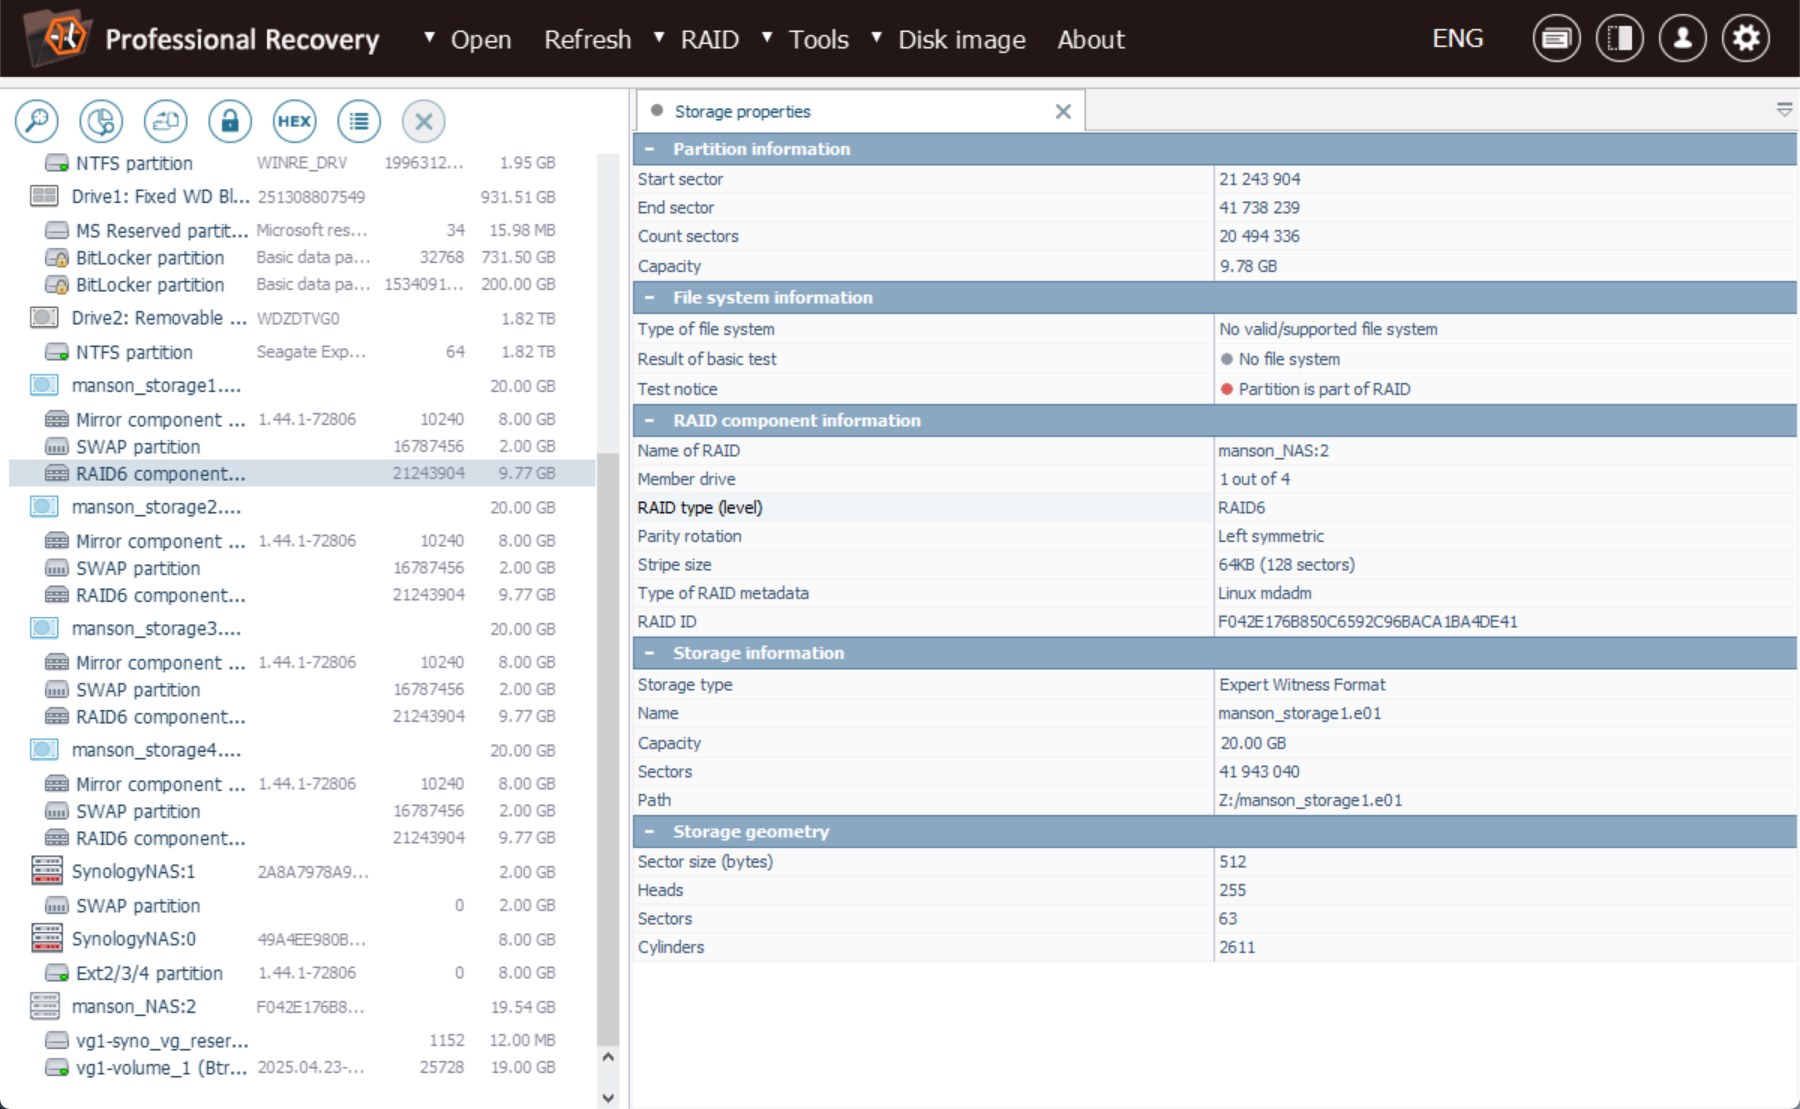Open the settings gear icon
Image resolution: width=1800 pixels, height=1109 pixels.
pyautogui.click(x=1746, y=39)
